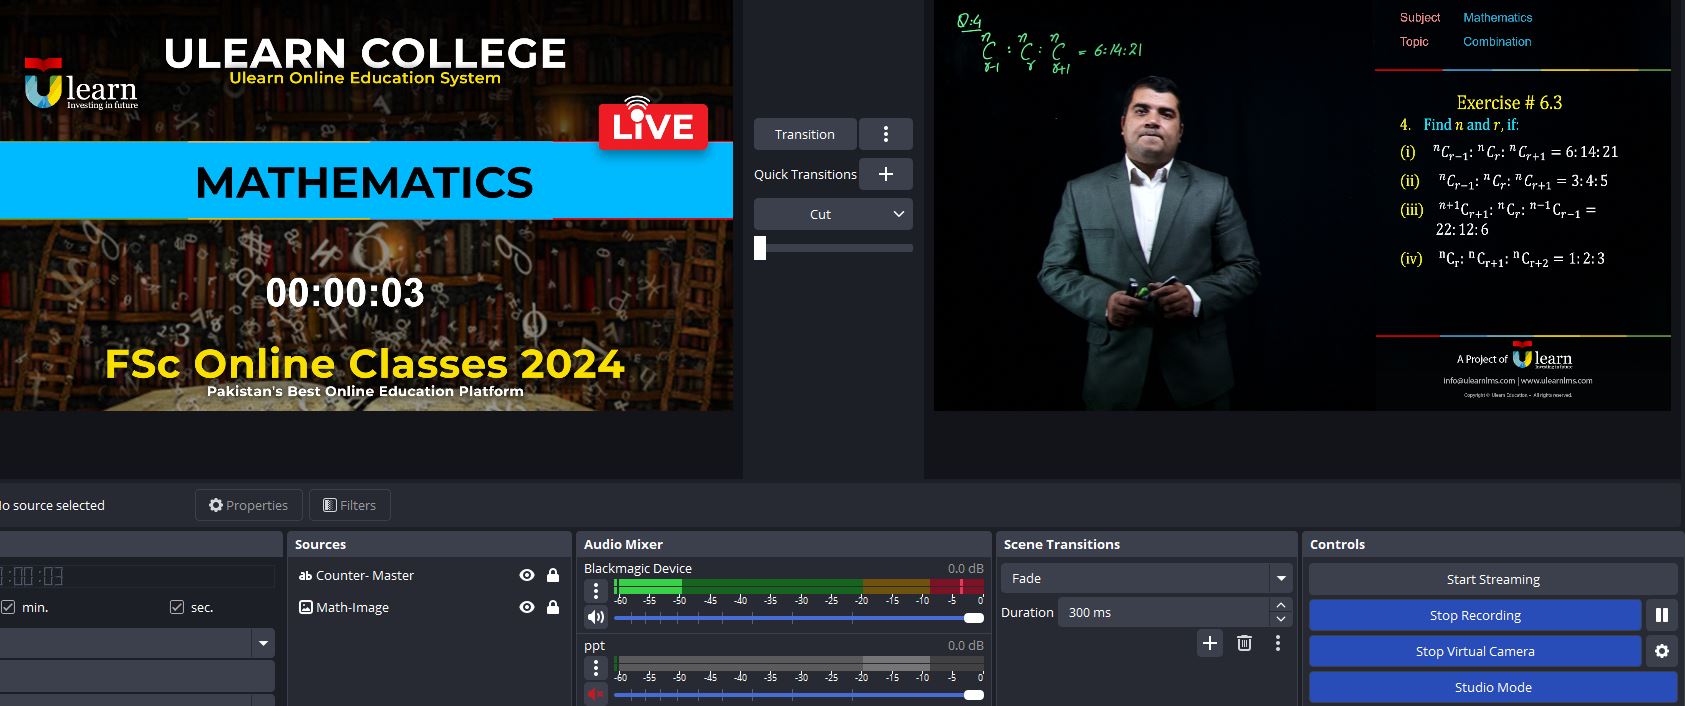This screenshot has height=706, width=1685.
Task: Open the Fade scene transition dropdown
Action: [1147, 578]
